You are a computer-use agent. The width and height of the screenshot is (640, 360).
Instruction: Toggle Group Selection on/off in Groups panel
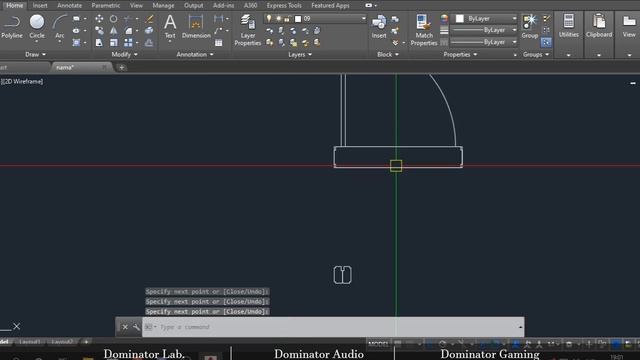tap(546, 42)
